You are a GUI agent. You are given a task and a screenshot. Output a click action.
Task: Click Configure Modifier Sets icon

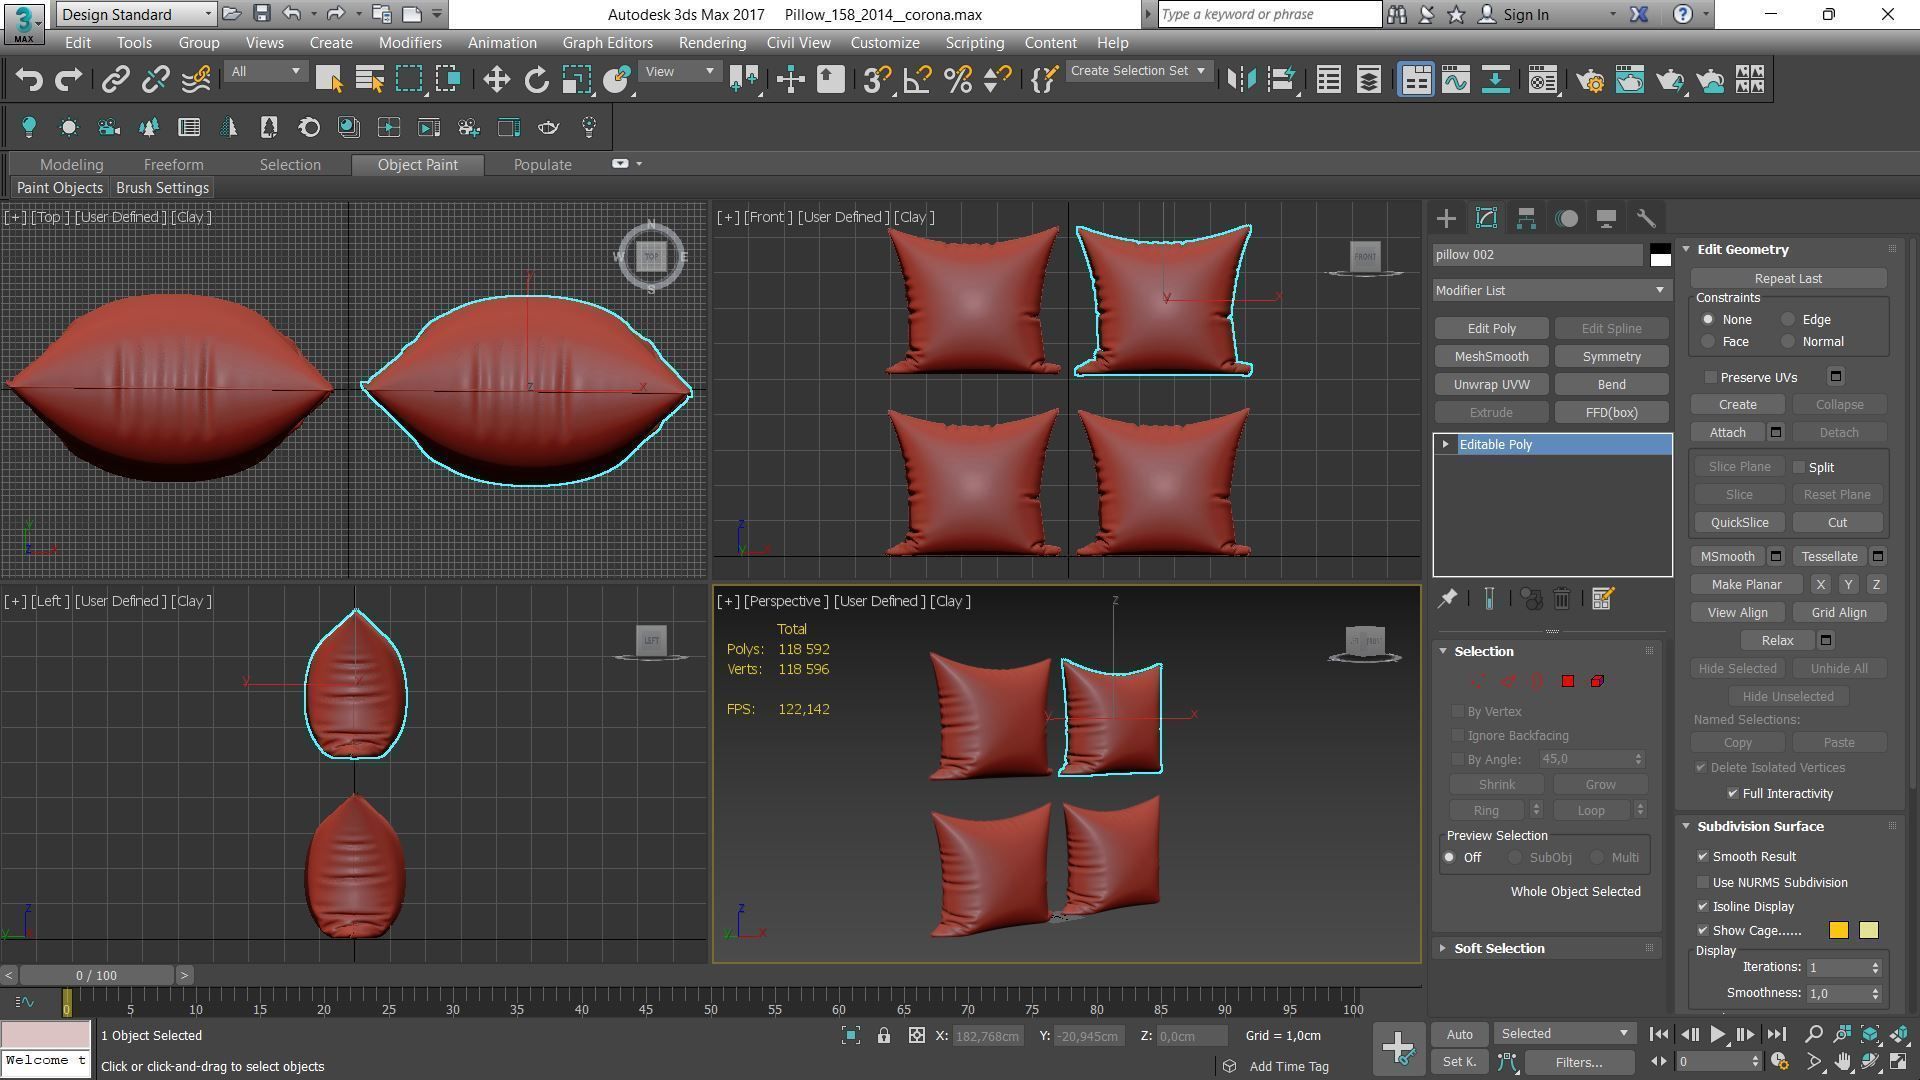(1602, 598)
